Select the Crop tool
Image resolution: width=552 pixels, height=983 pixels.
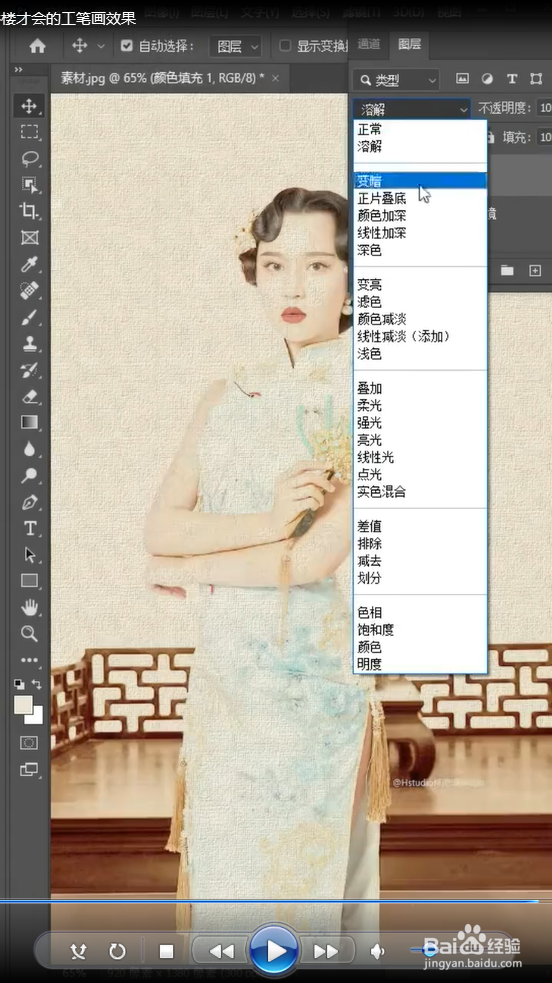click(x=29, y=211)
